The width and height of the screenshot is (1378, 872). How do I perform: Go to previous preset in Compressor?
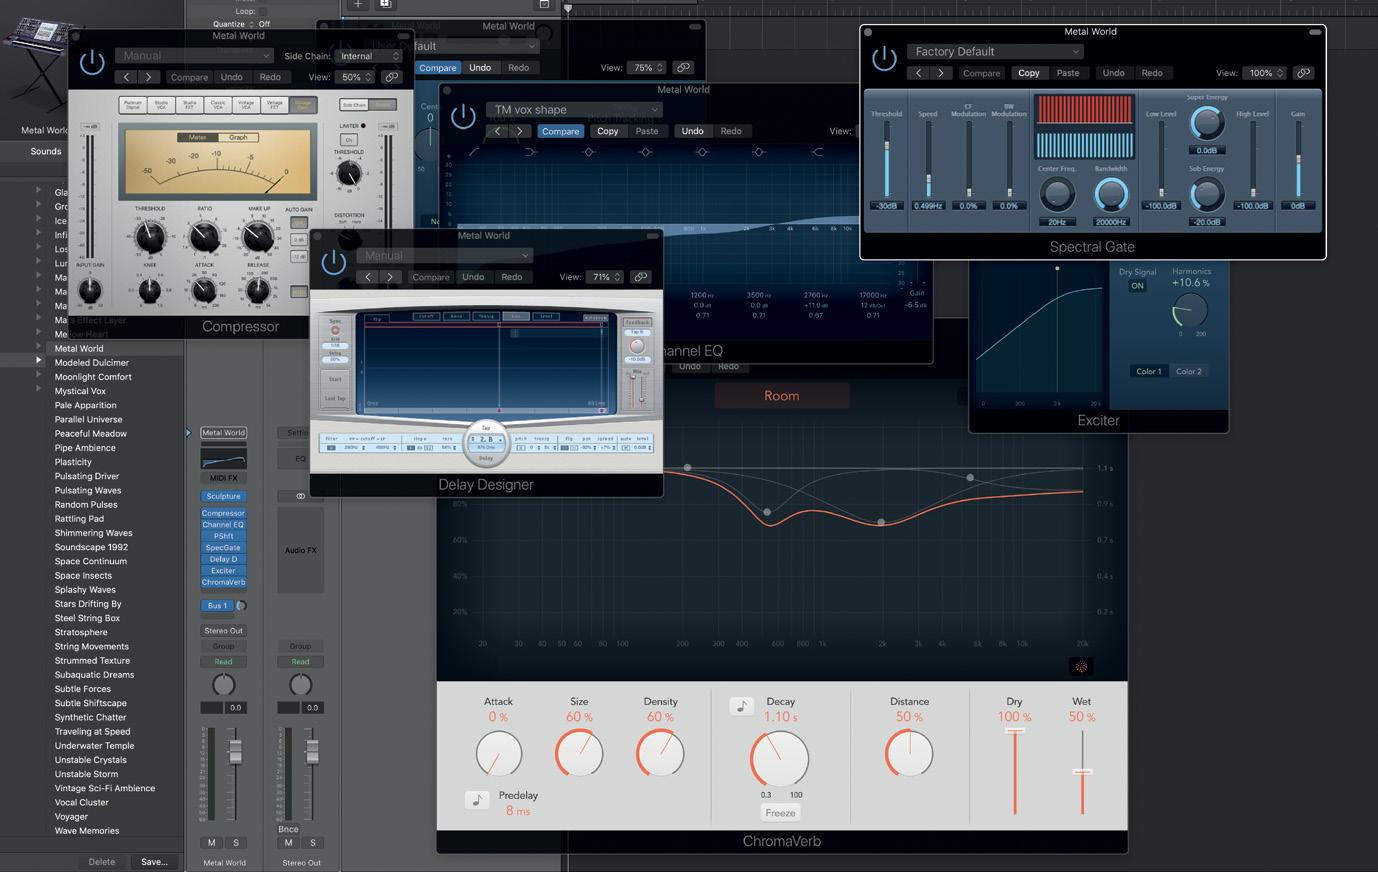(126, 77)
